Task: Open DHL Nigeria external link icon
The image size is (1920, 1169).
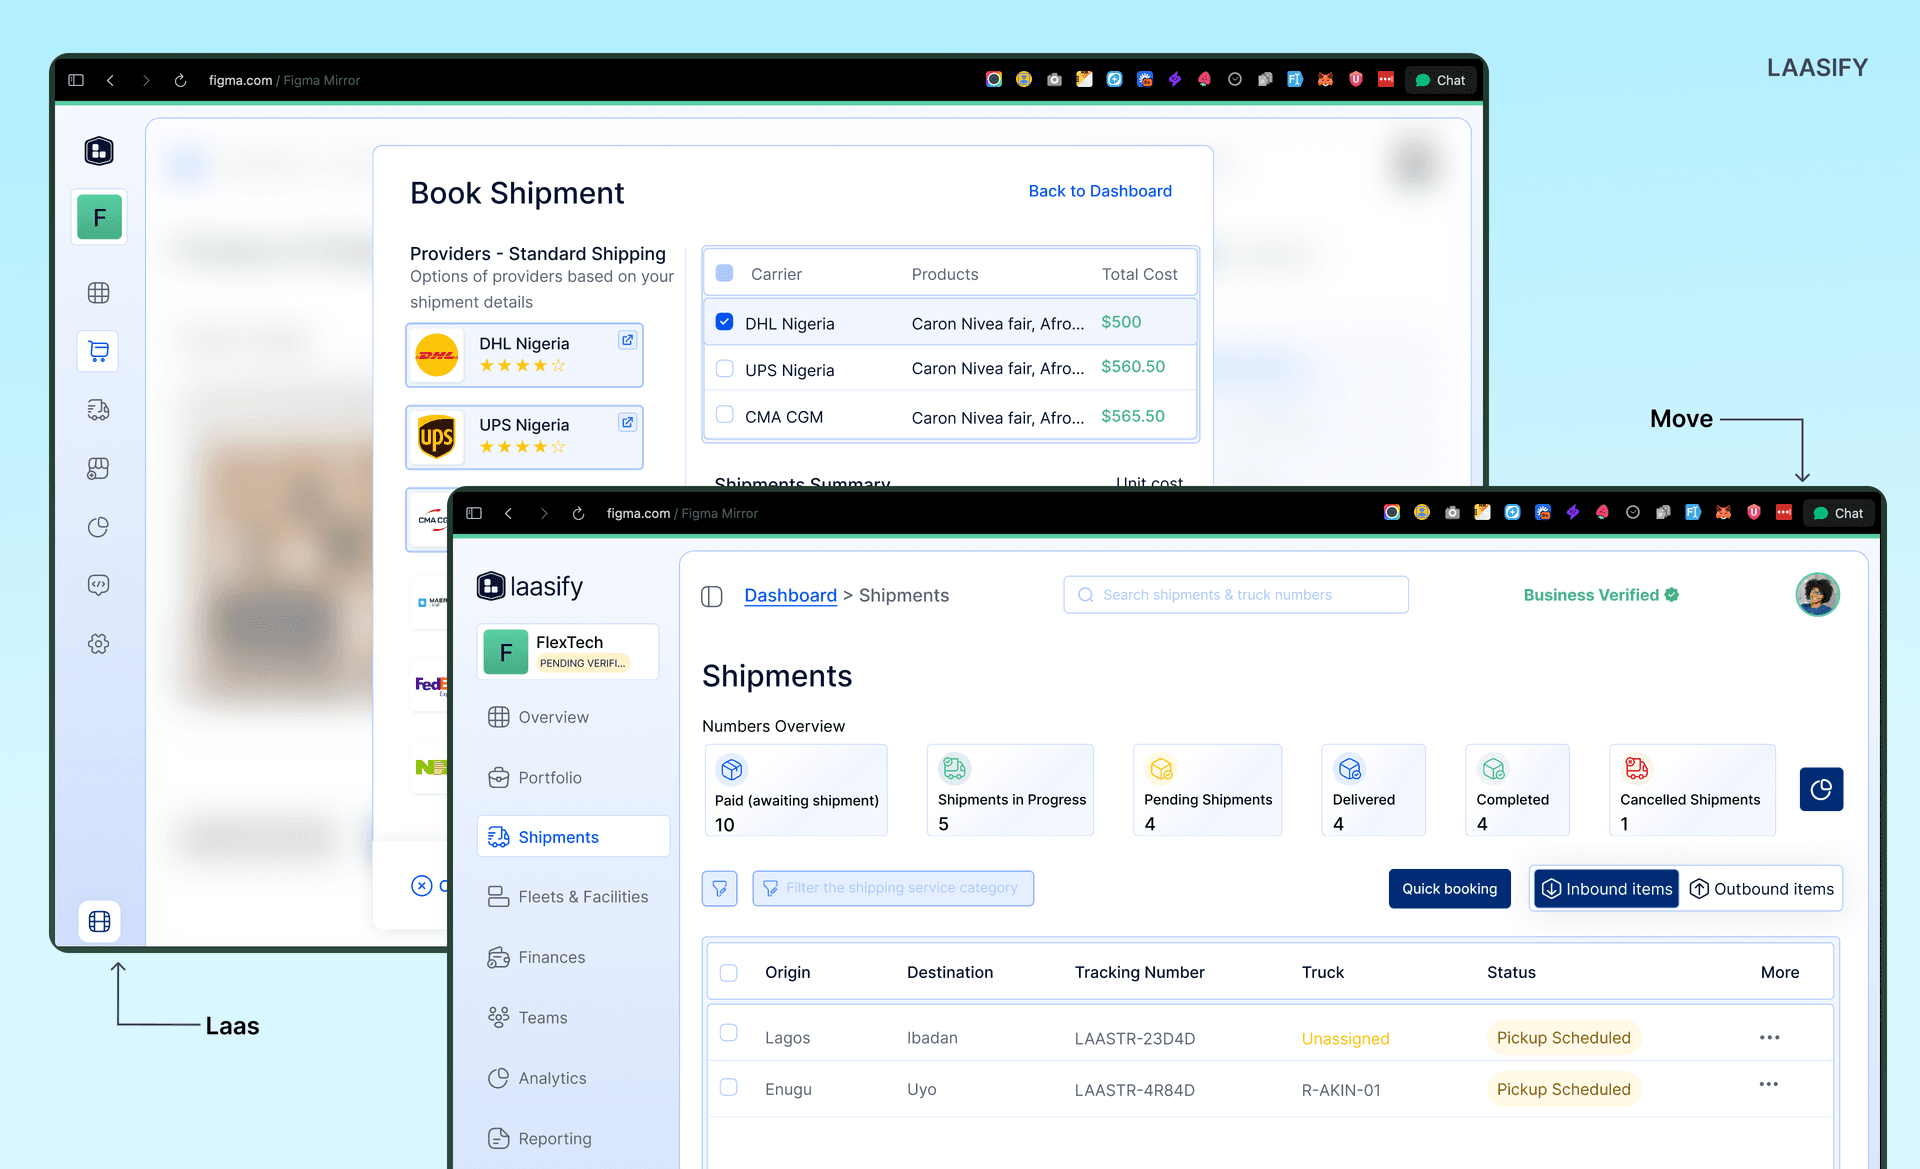Action: point(627,340)
